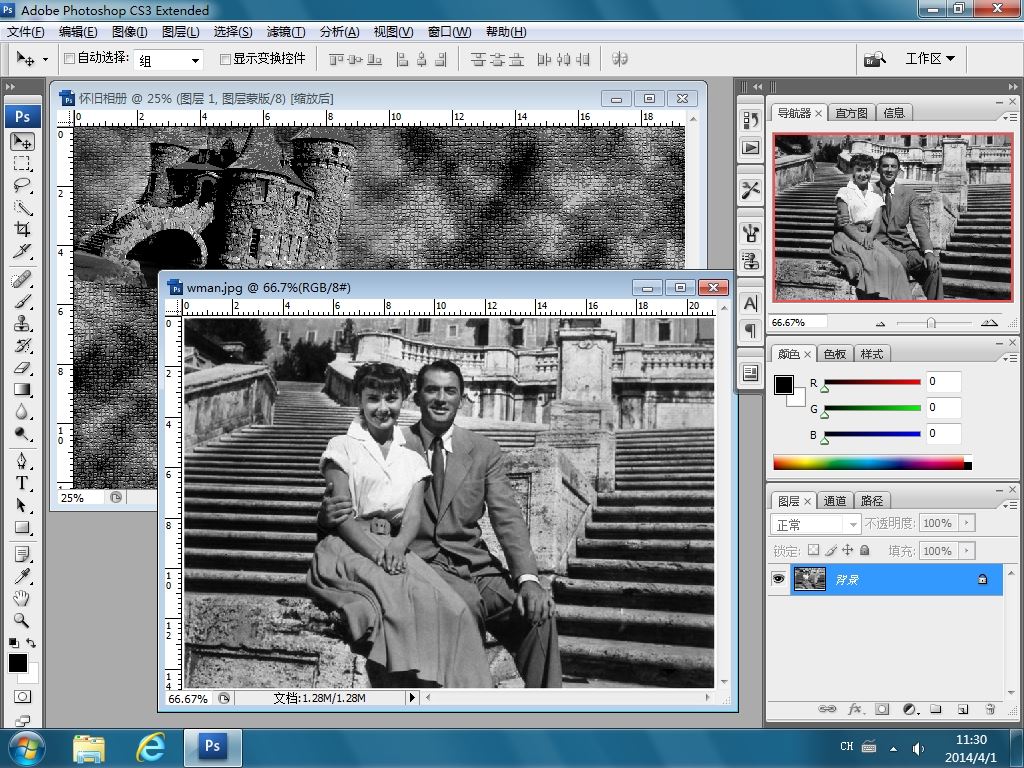The height and width of the screenshot is (768, 1024).
Task: Select the Pen tool
Action: click(x=22, y=461)
